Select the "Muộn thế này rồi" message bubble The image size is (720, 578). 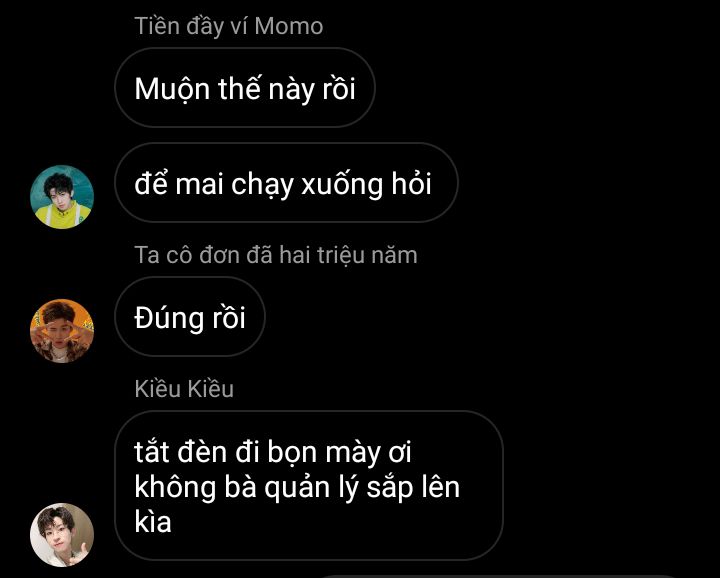click(244, 88)
